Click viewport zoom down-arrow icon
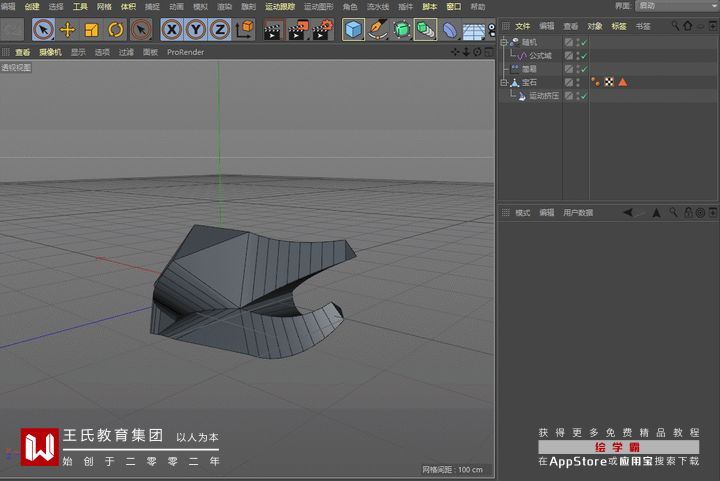This screenshot has width=720, height=481. pyautogui.click(x=466, y=52)
